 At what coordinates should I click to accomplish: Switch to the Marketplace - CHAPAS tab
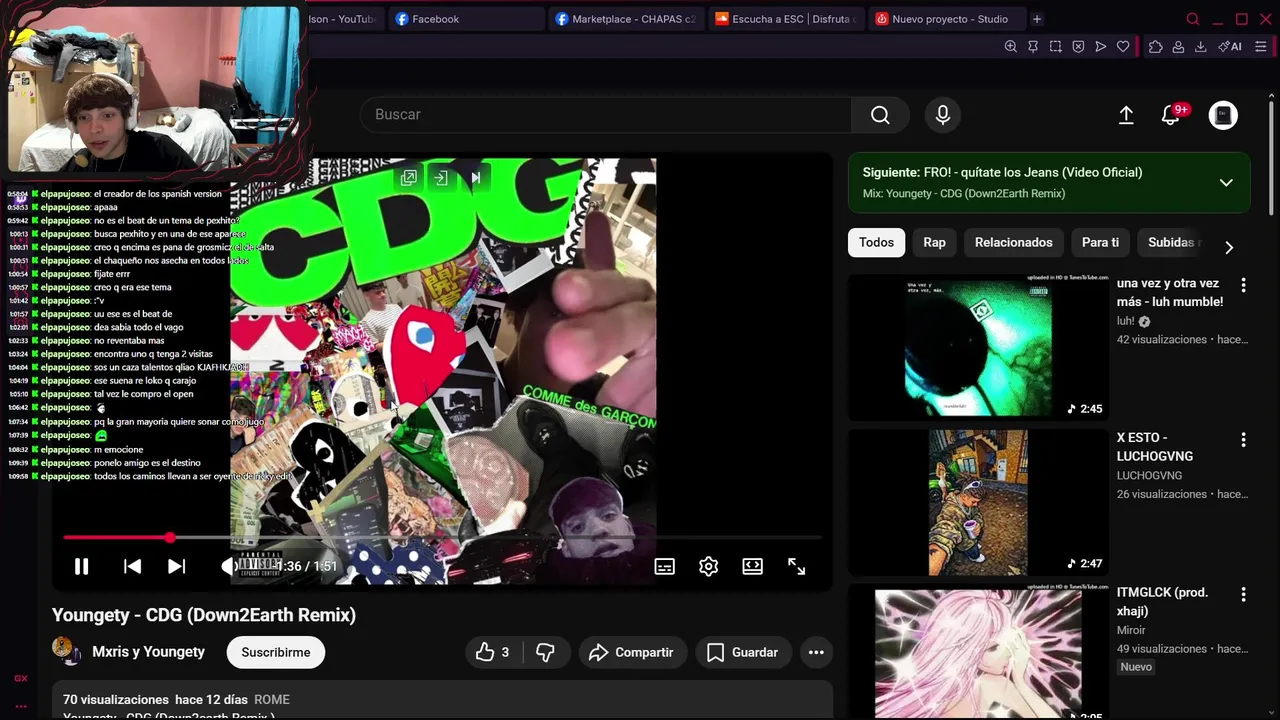tap(625, 19)
